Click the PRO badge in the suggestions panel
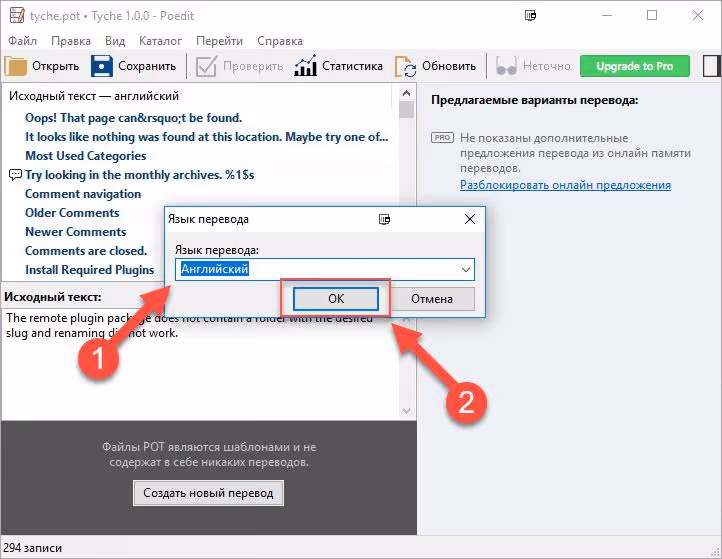The height and width of the screenshot is (559, 722). (443, 137)
